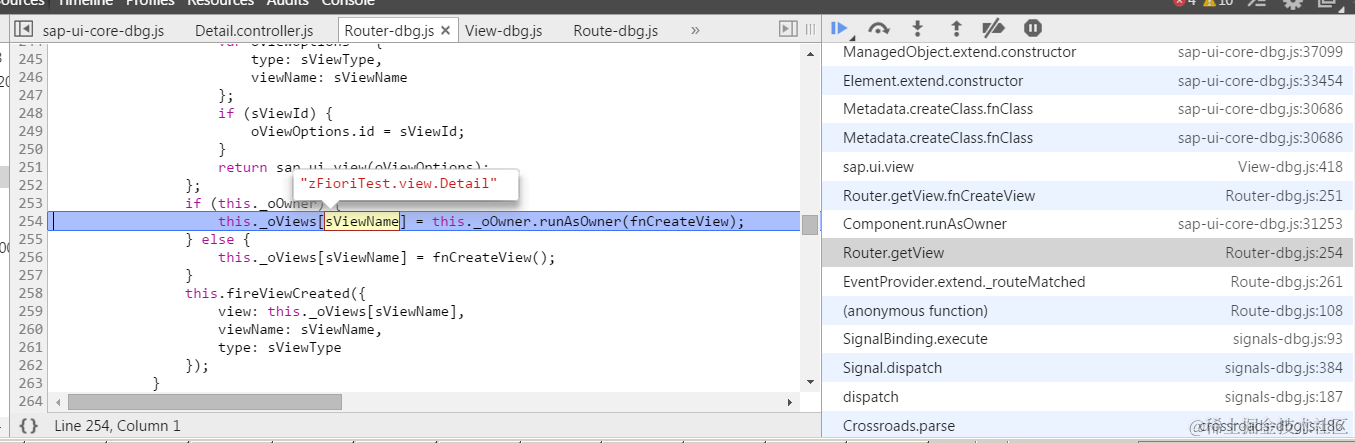1355x443 pixels.
Task: Select Component.runAsOwner call frame
Action: coord(1088,224)
